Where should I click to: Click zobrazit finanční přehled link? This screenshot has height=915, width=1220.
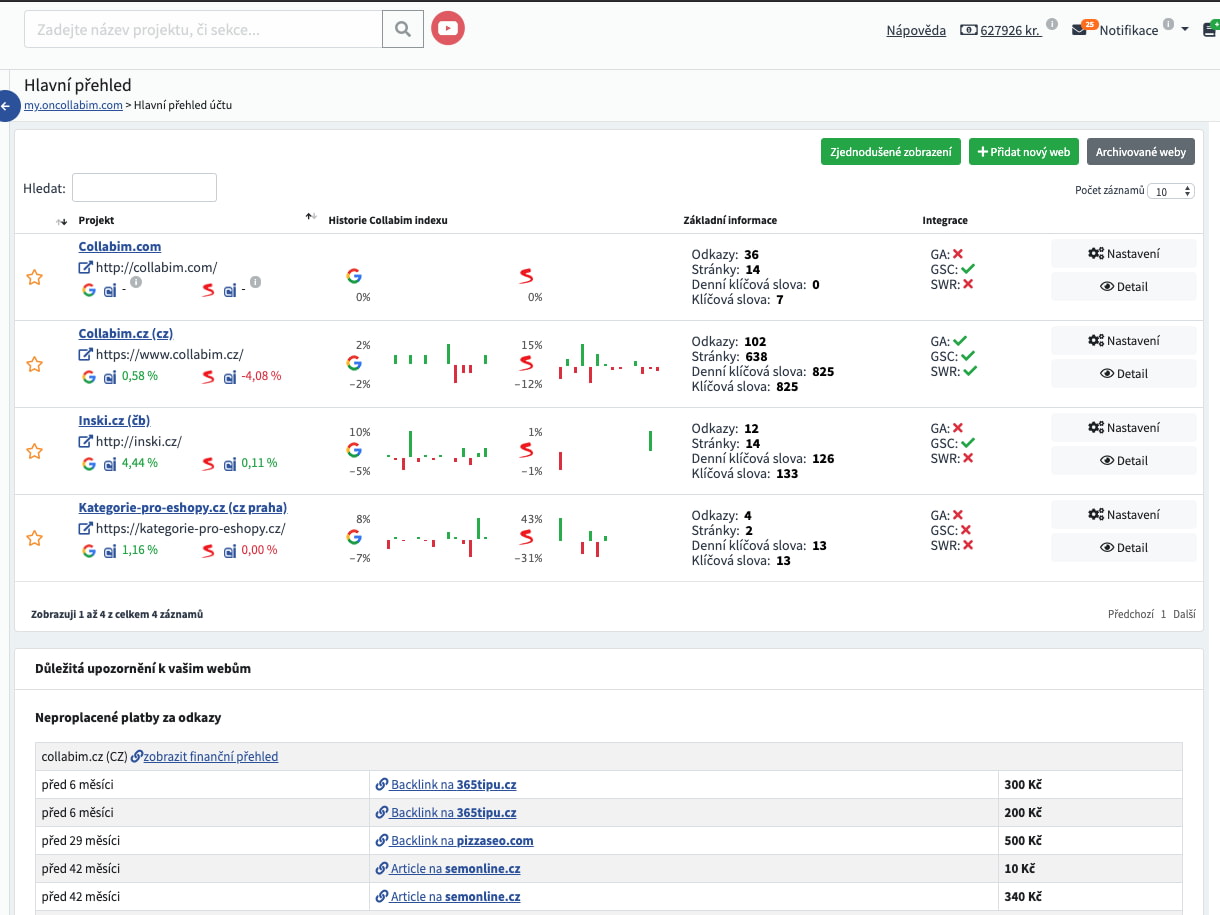pyautogui.click(x=211, y=757)
